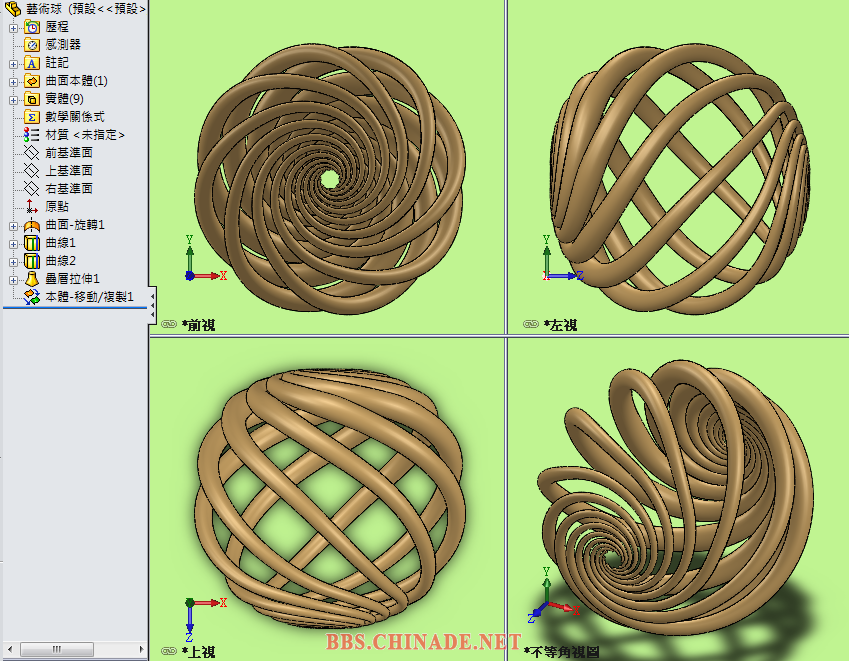Expand the 曲面本體(1) node

pos(14,82)
